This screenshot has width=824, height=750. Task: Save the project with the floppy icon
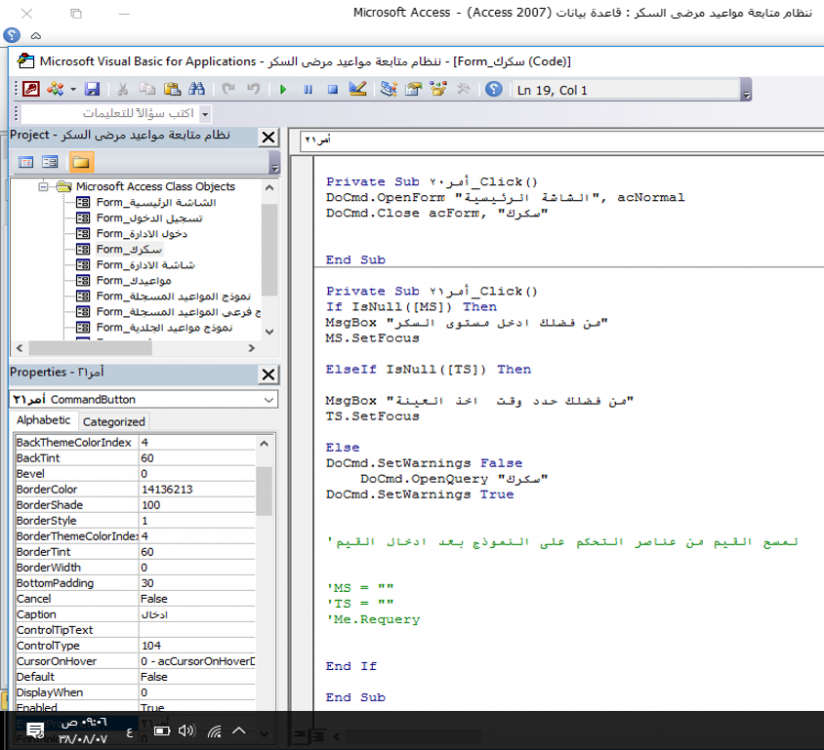click(x=92, y=89)
